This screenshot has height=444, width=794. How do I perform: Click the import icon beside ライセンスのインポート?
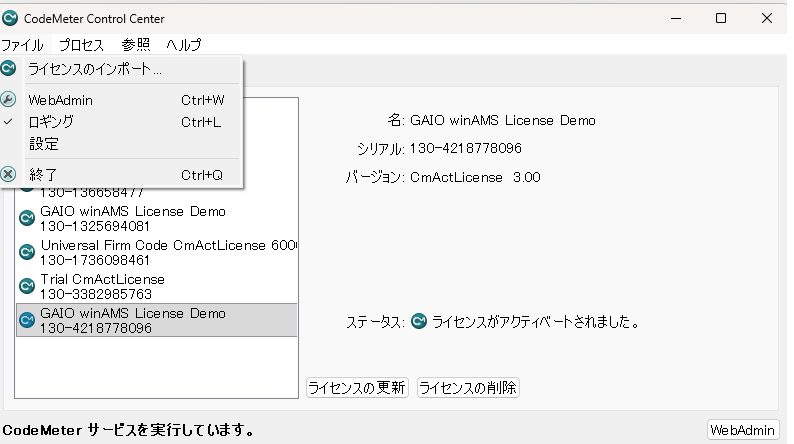9,68
